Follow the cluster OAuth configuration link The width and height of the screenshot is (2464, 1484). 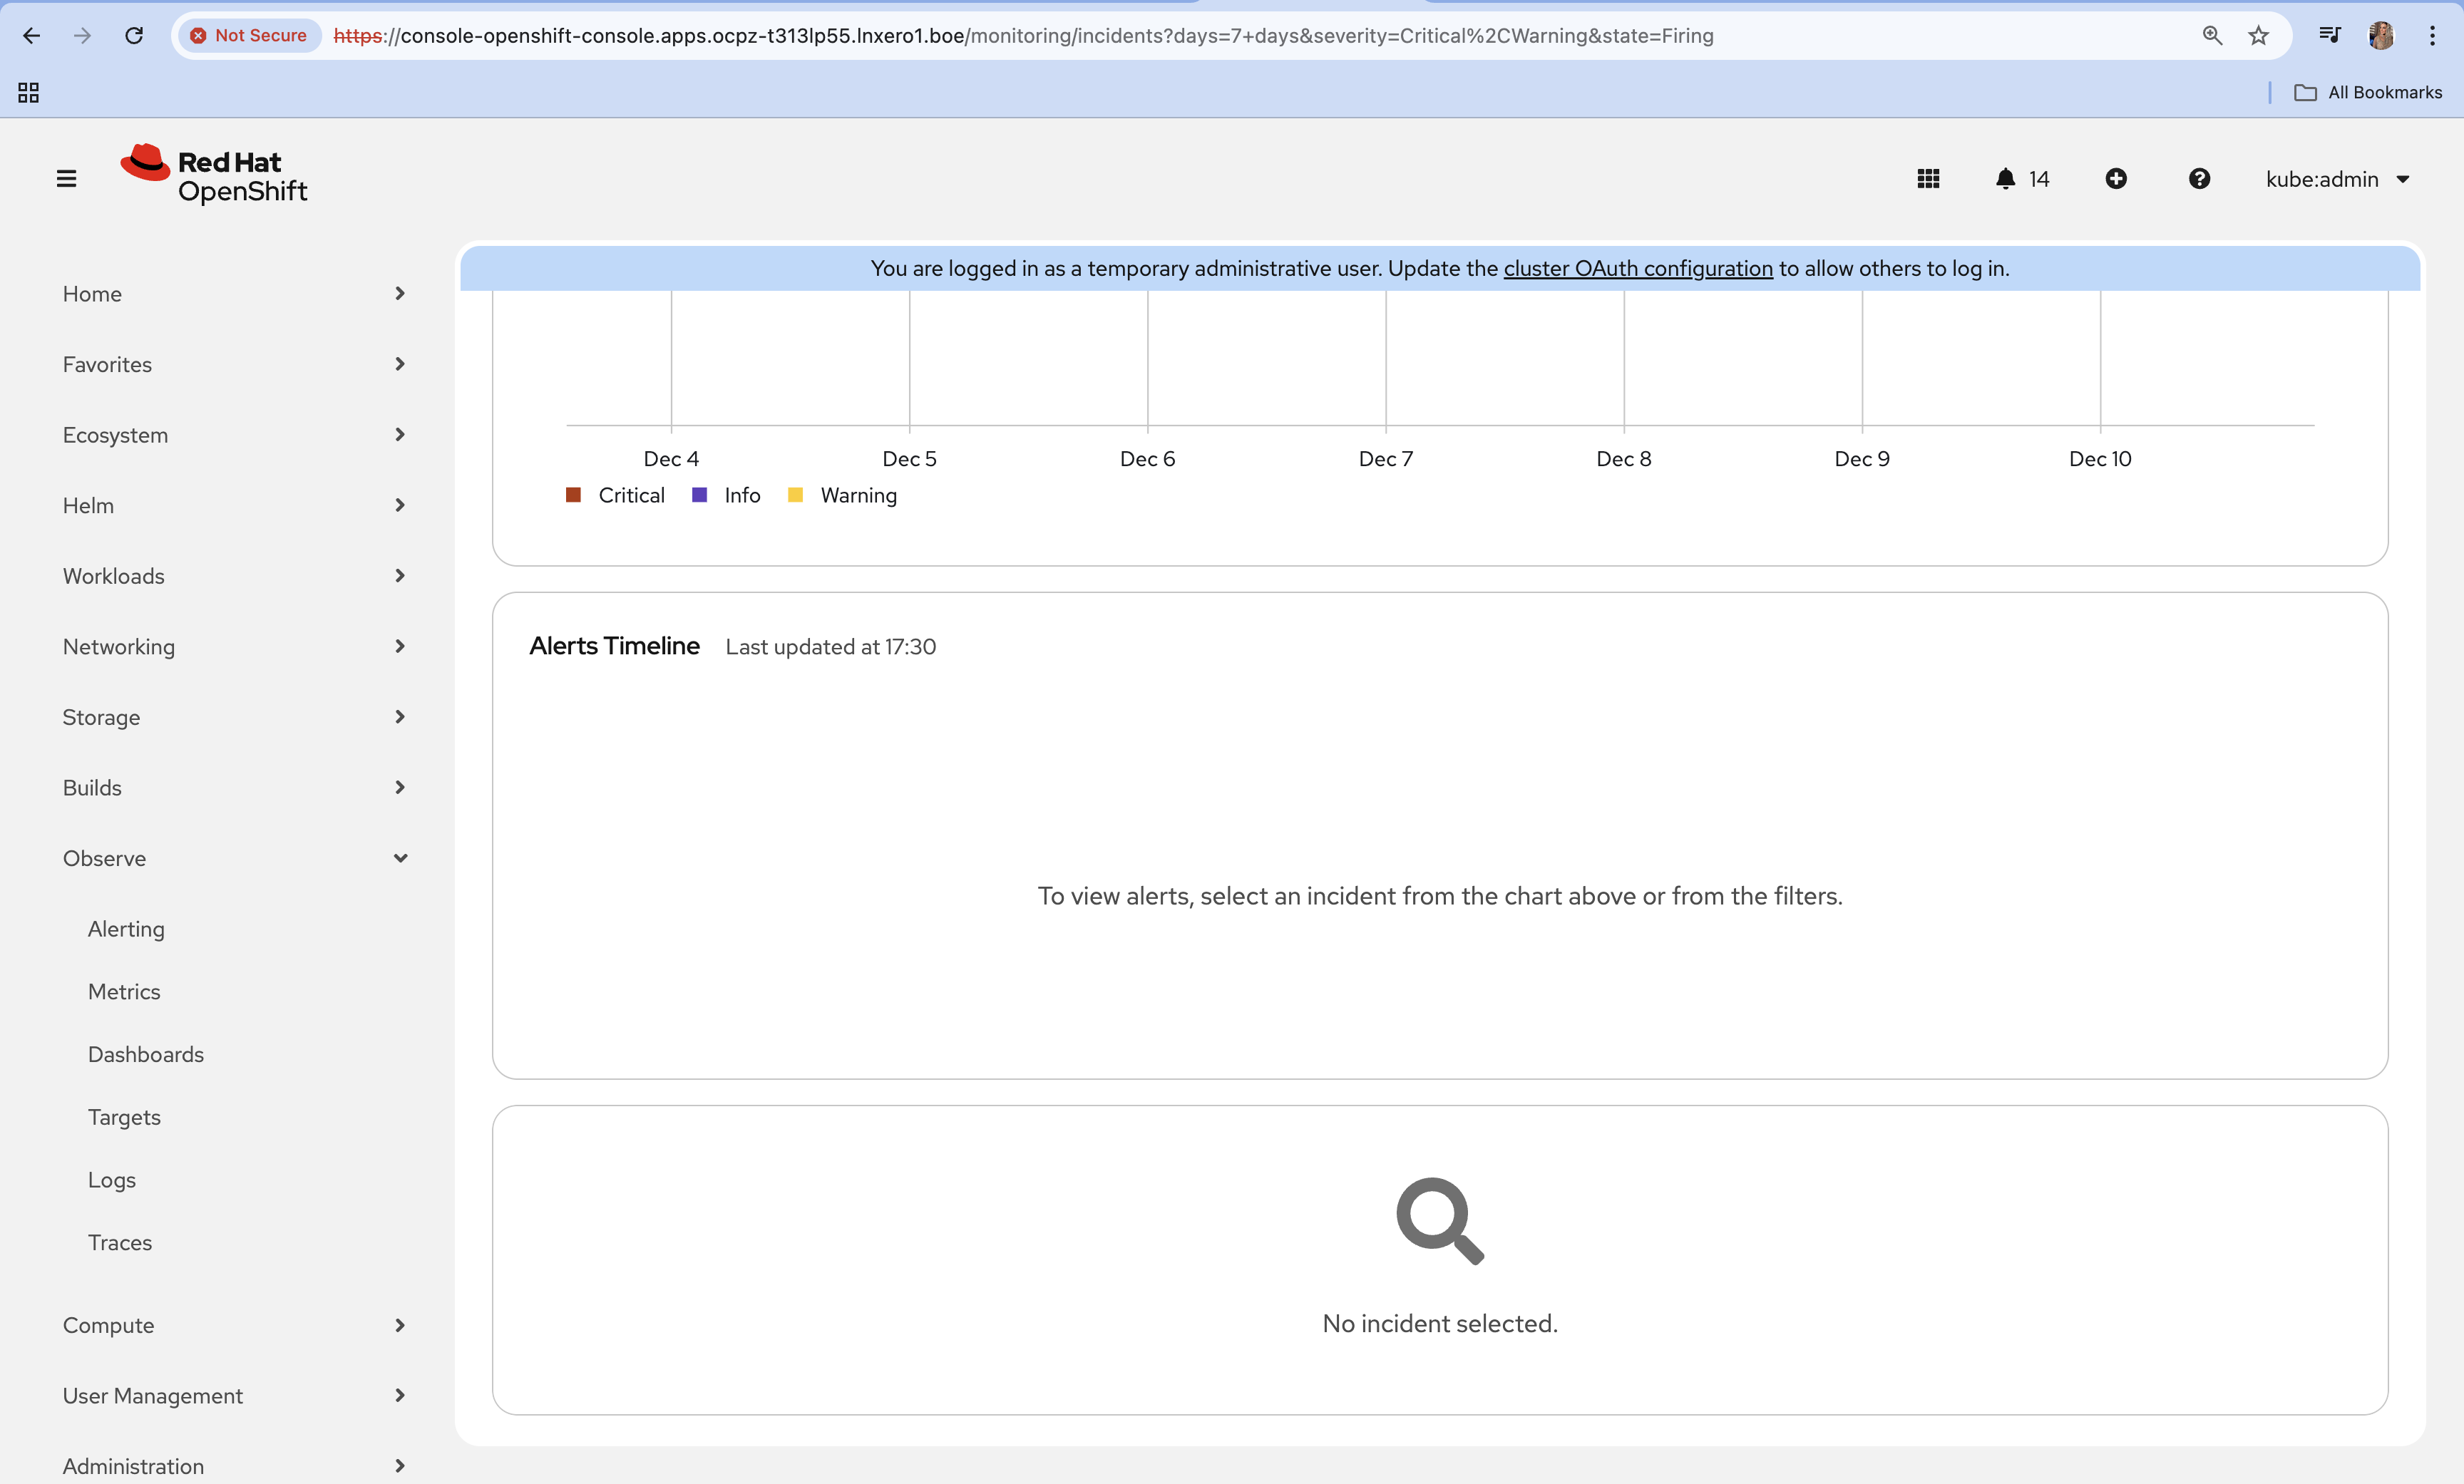(x=1637, y=268)
